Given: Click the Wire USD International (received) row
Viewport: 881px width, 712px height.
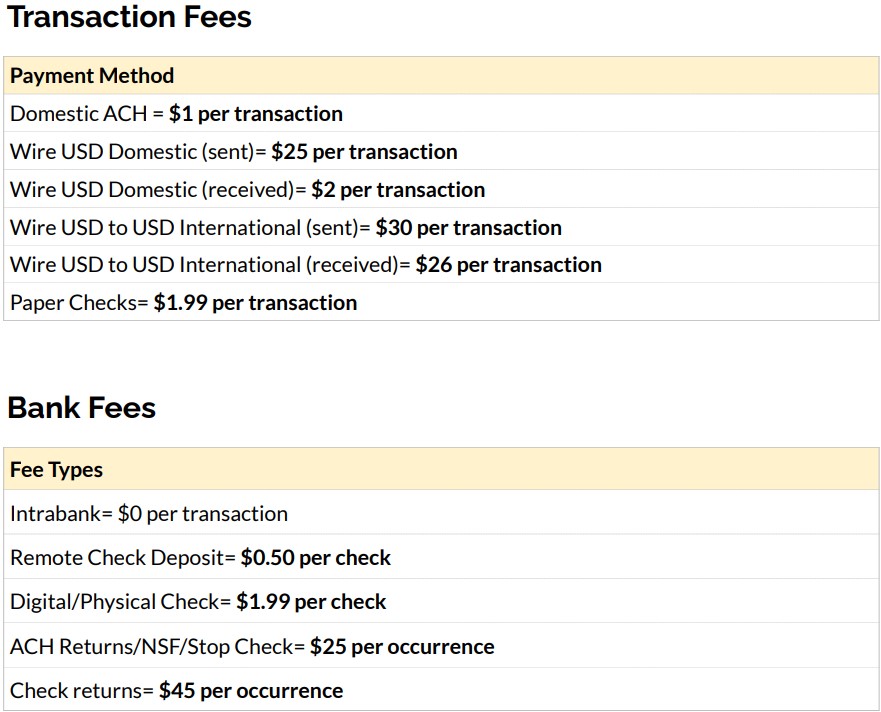Looking at the screenshot, I should (305, 264).
